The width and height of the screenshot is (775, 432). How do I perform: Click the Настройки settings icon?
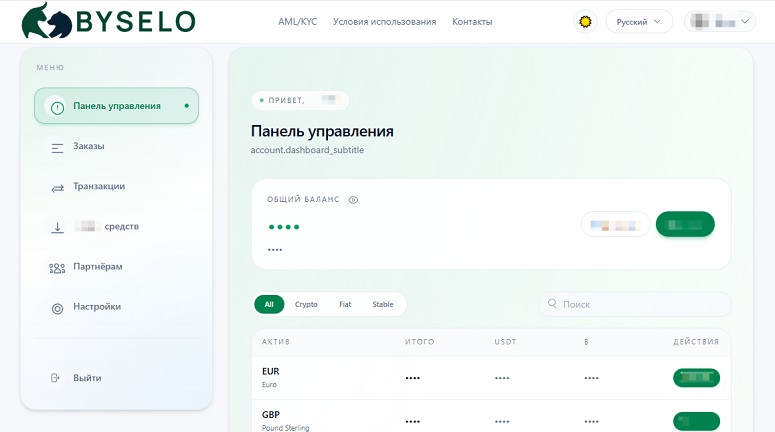pos(57,308)
